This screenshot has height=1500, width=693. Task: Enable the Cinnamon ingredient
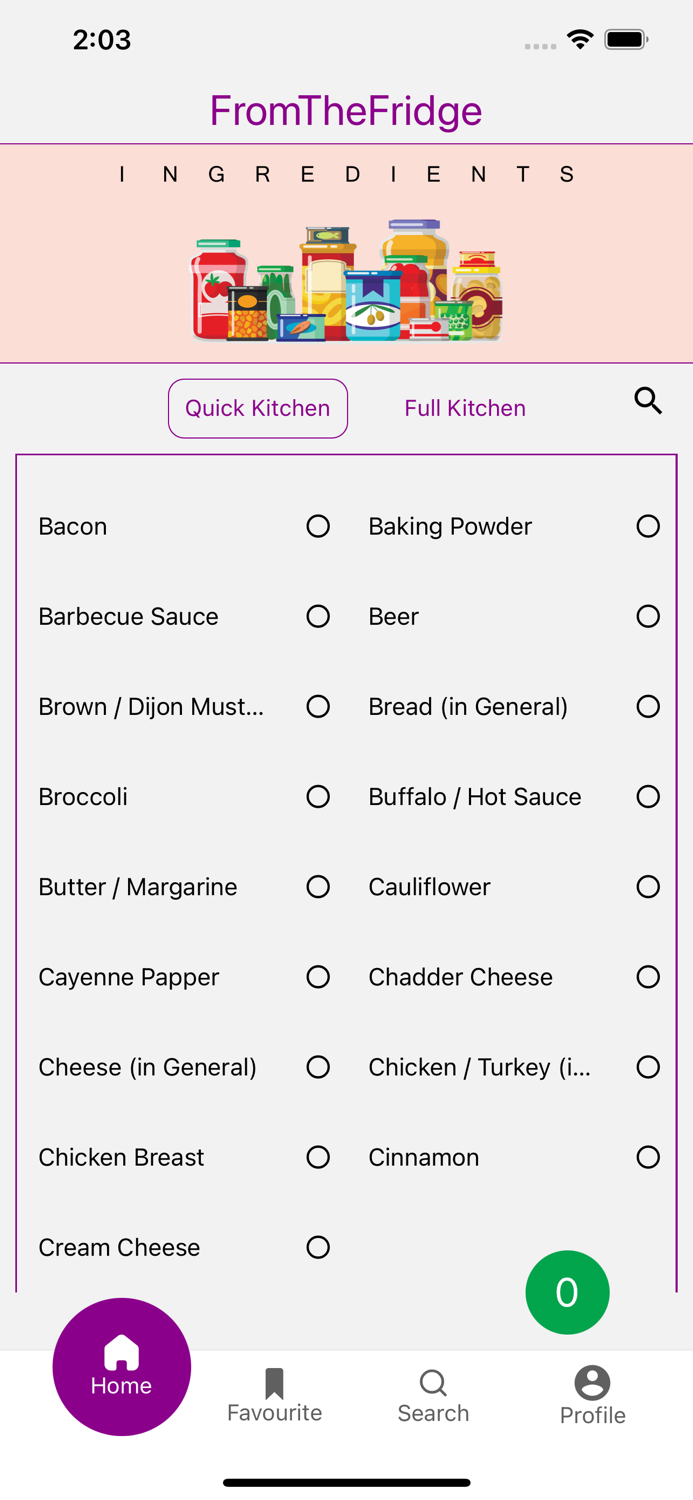tap(648, 1157)
